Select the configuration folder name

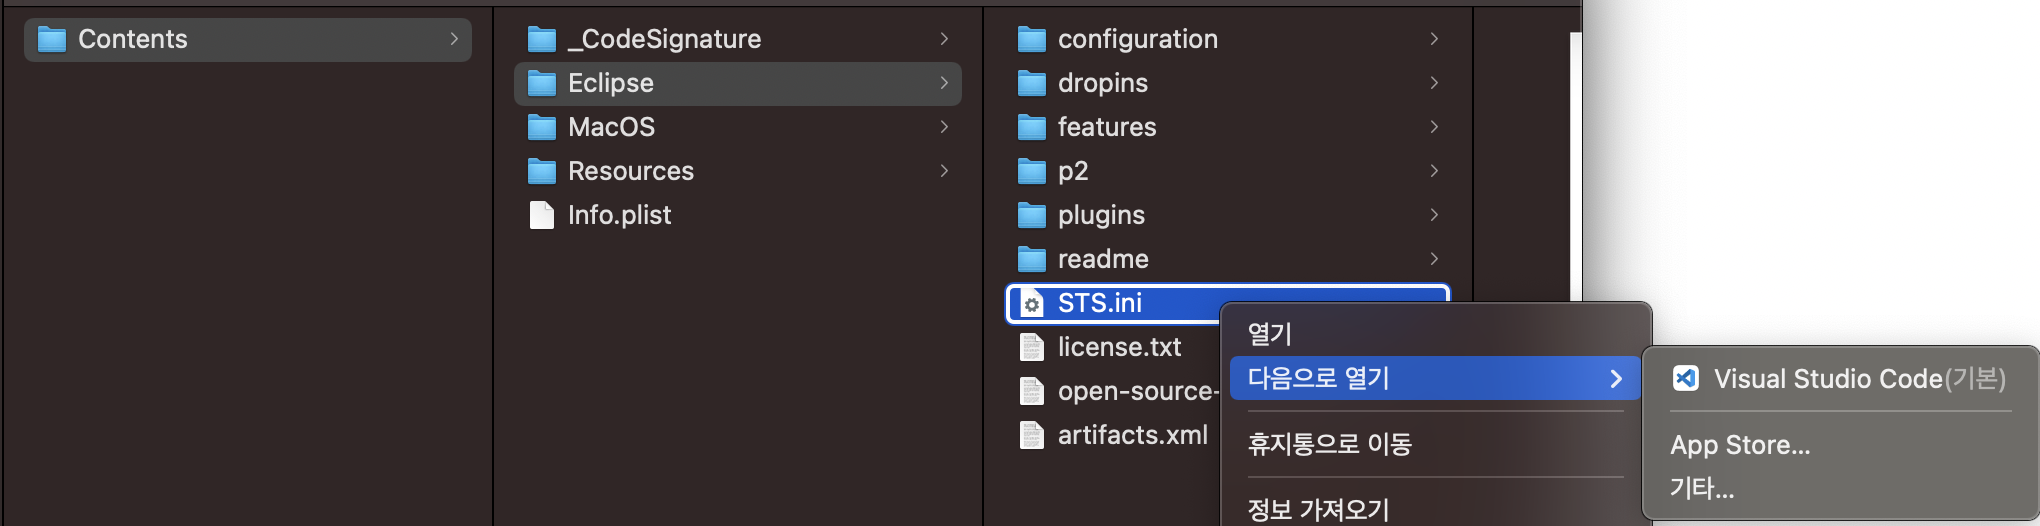(1138, 39)
